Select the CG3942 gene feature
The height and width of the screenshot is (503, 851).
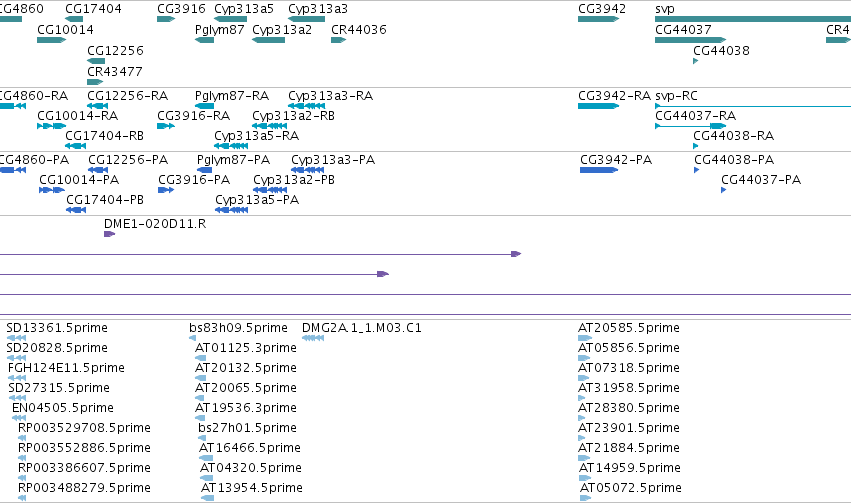click(599, 19)
